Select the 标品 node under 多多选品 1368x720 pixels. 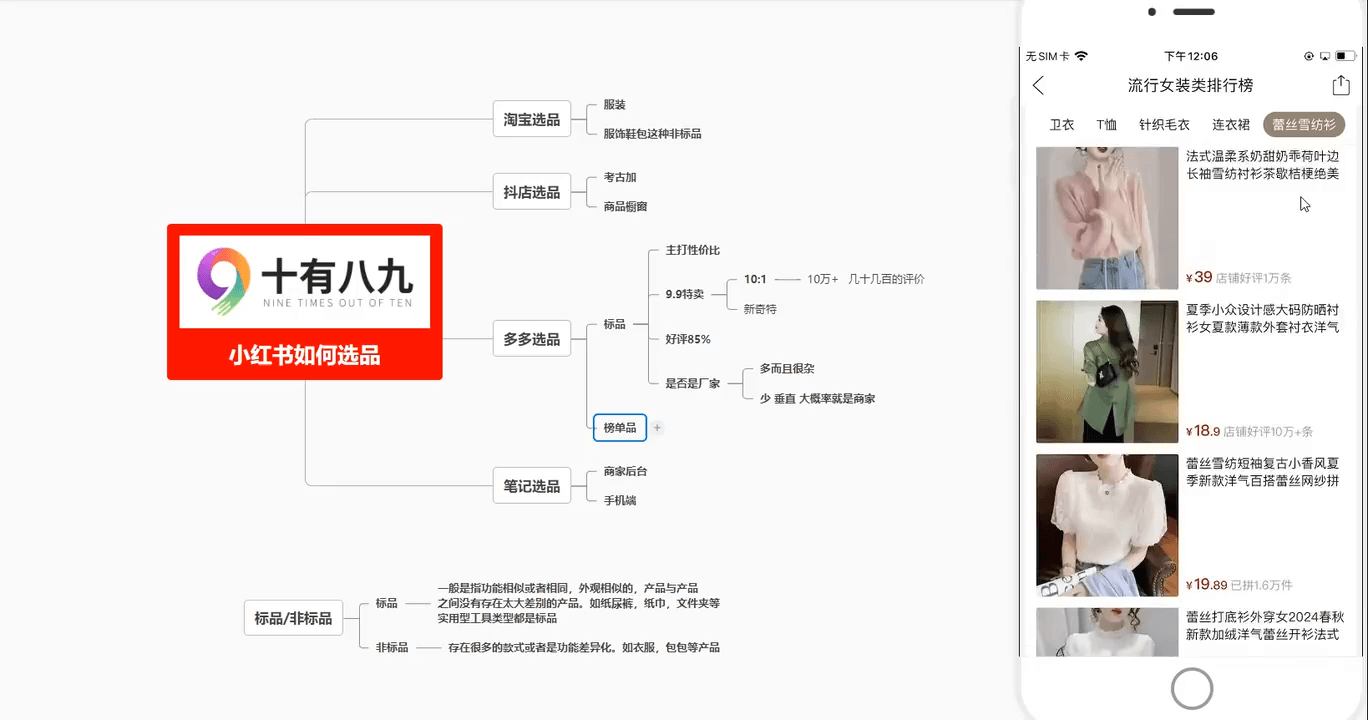coord(614,324)
